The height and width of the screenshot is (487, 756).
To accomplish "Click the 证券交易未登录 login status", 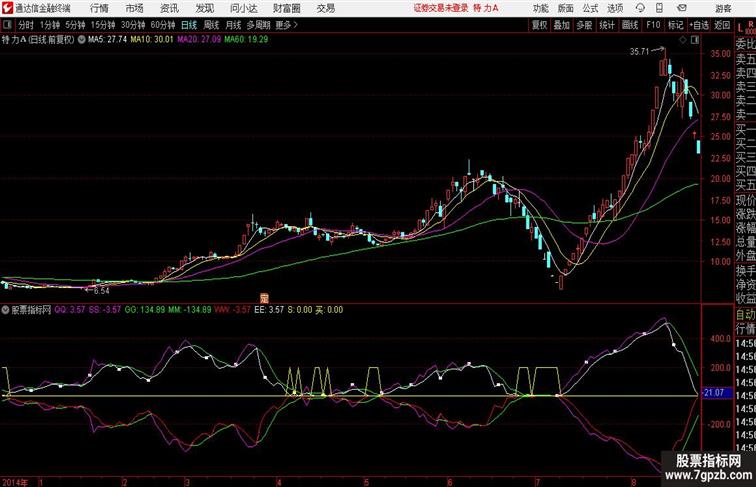I will pos(441,8).
